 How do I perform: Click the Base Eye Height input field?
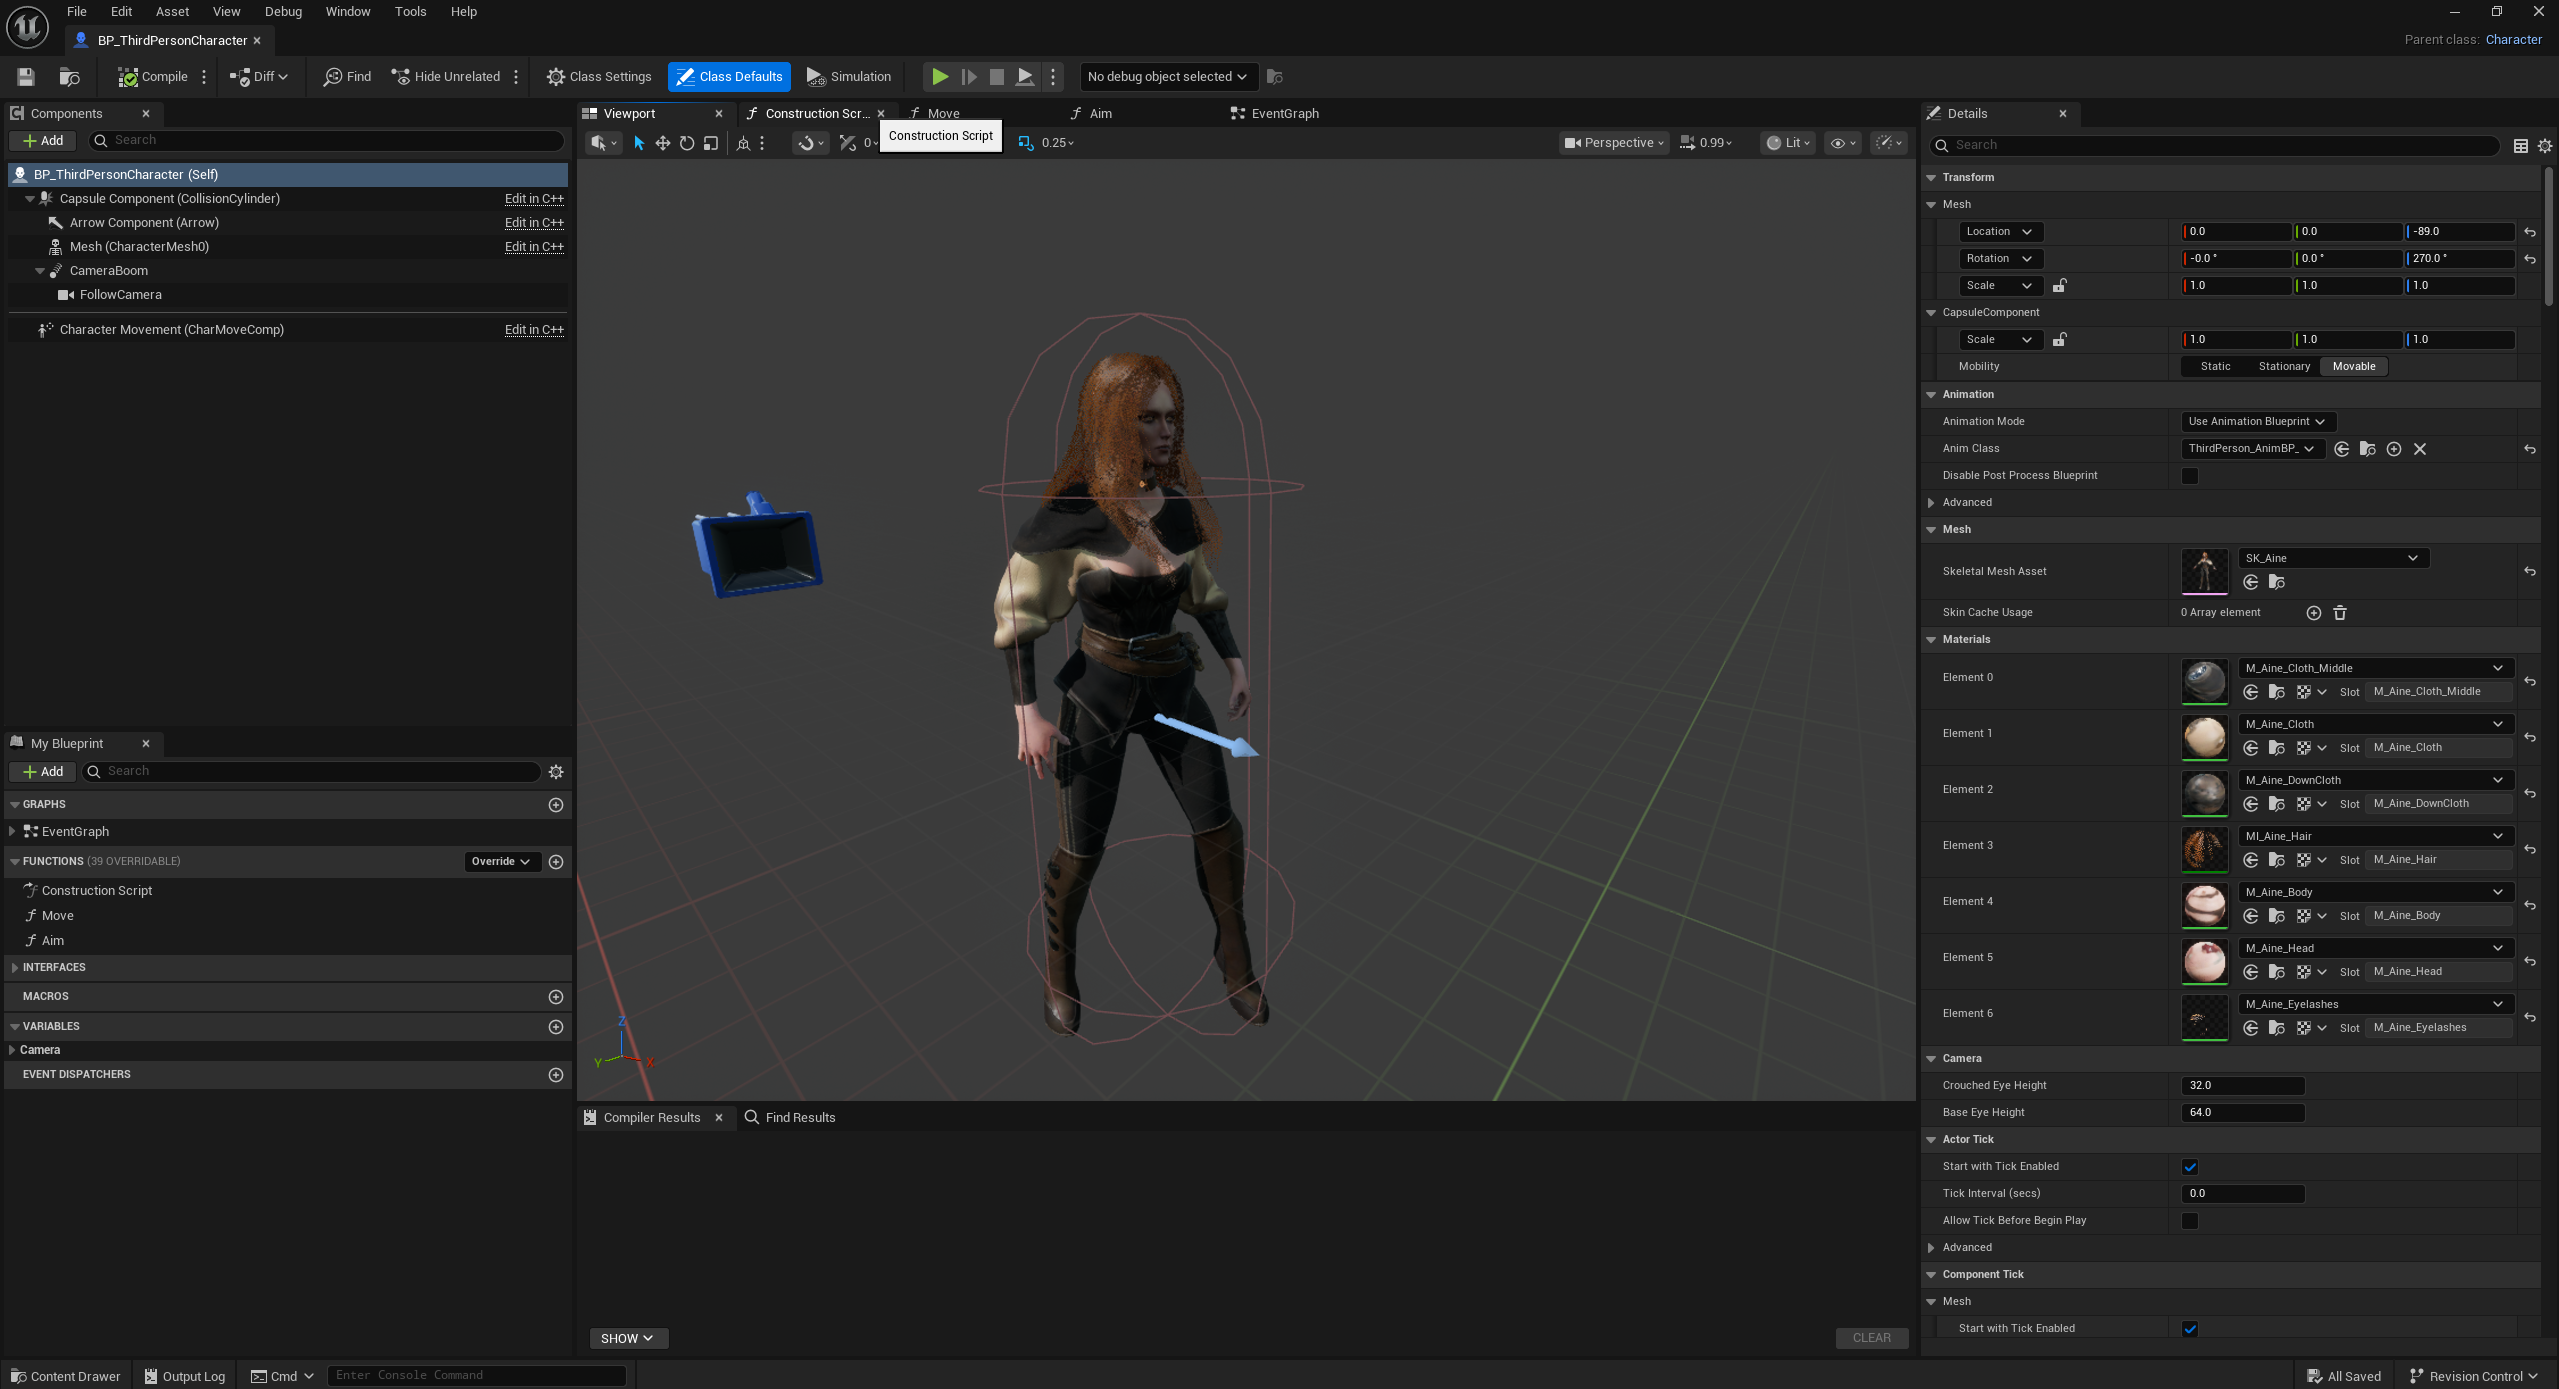[2242, 1113]
